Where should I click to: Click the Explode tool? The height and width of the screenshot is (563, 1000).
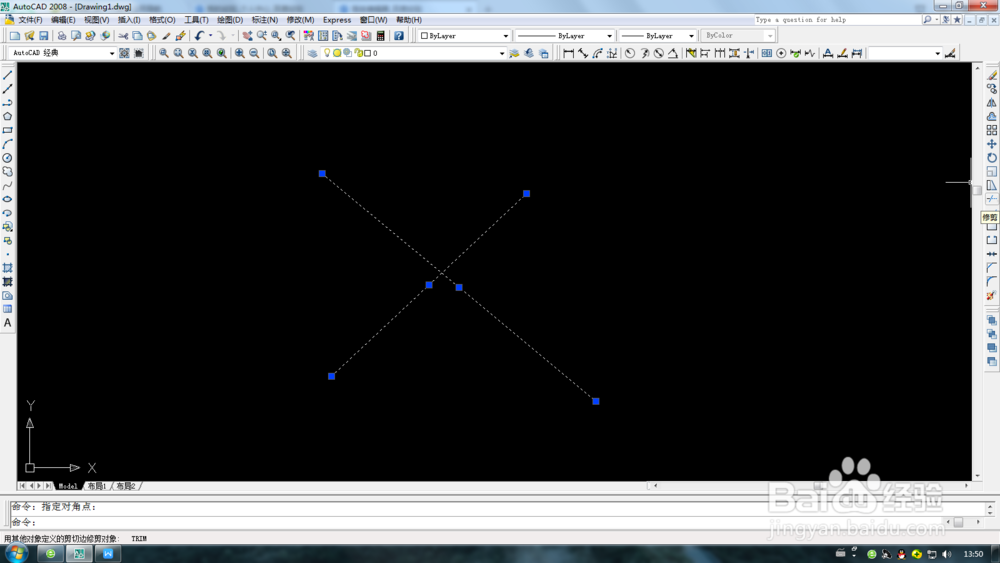992,296
